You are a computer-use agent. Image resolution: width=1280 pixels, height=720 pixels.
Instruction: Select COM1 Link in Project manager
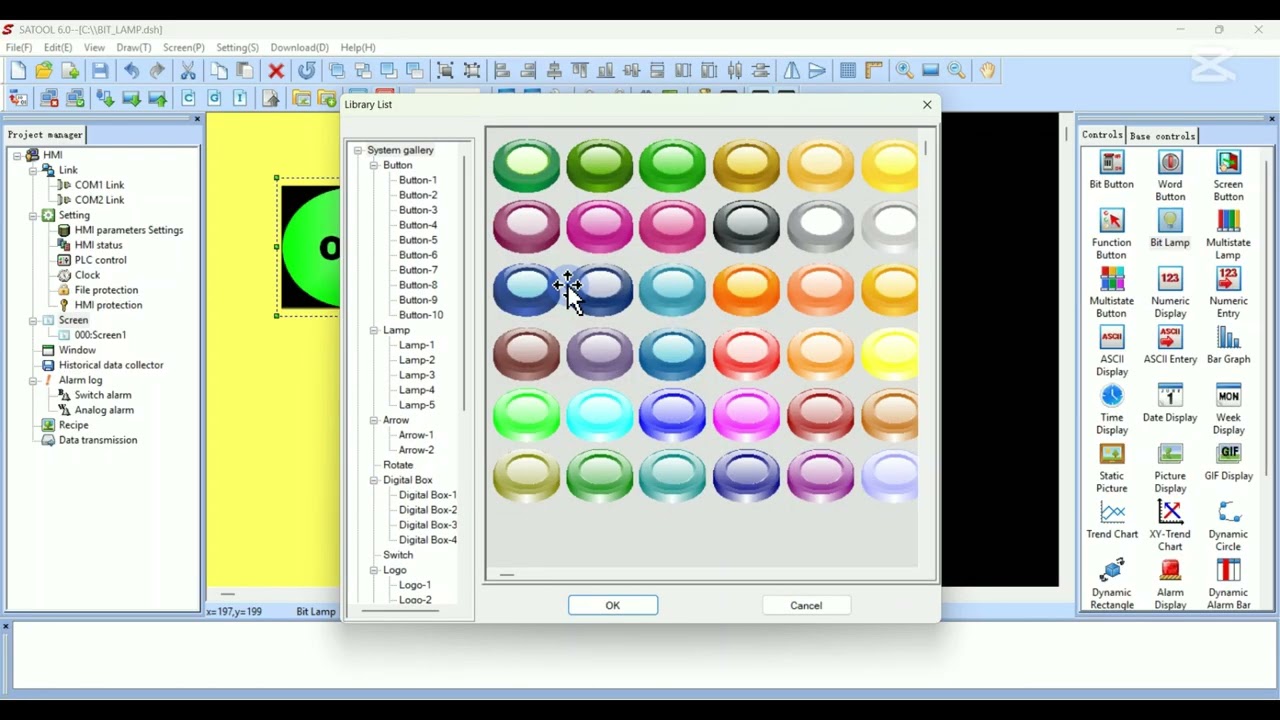coord(99,185)
